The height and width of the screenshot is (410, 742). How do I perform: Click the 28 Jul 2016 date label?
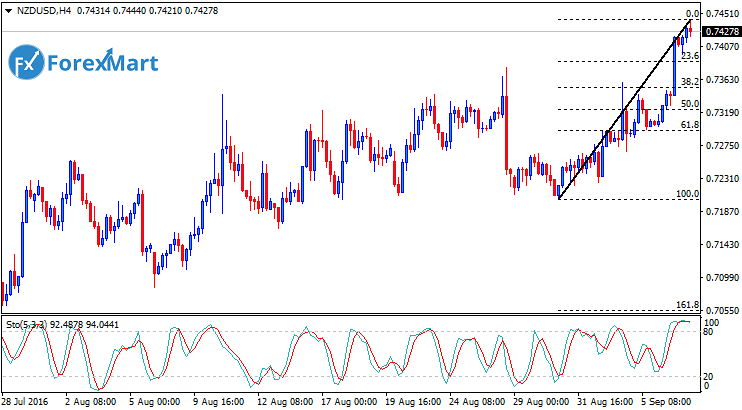pos(27,400)
